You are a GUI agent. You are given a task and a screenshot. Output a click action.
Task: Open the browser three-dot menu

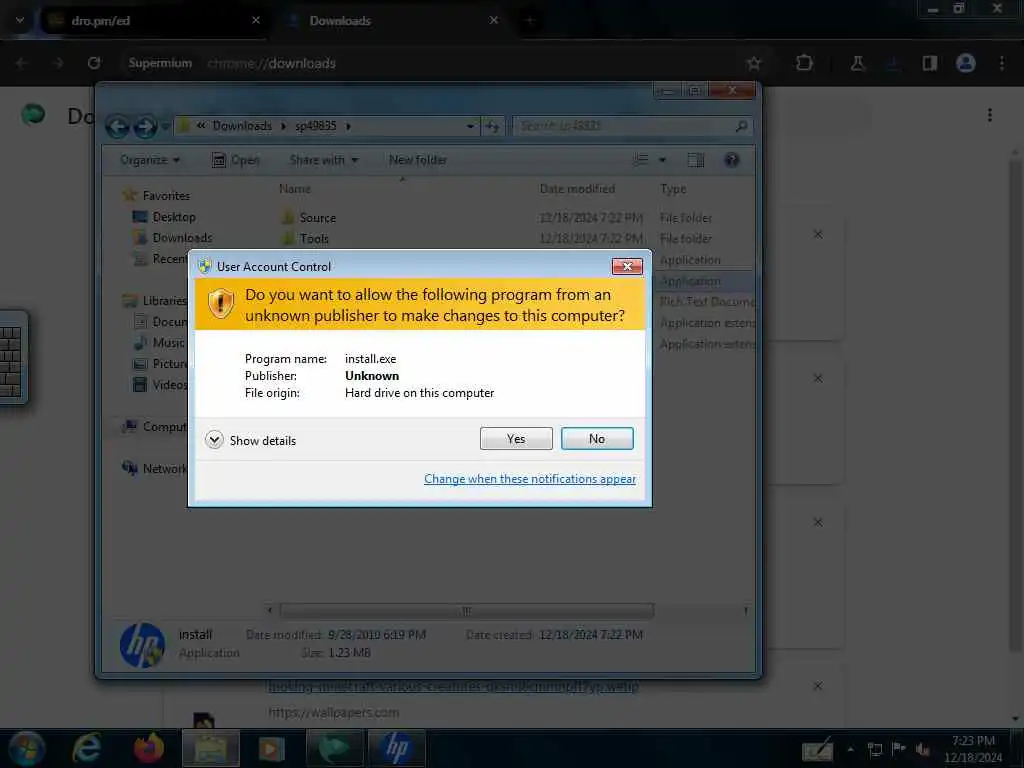coord(1002,63)
